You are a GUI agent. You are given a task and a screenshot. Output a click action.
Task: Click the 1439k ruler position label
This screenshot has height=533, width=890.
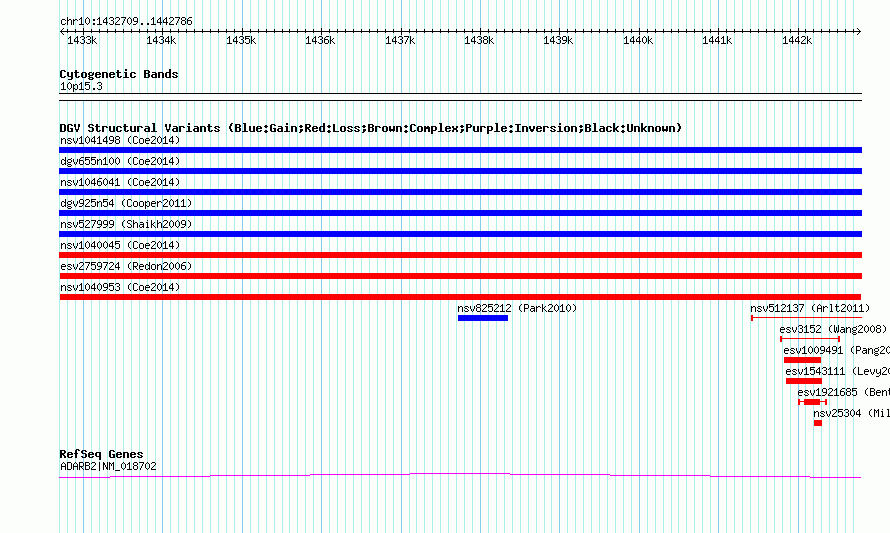(x=559, y=40)
